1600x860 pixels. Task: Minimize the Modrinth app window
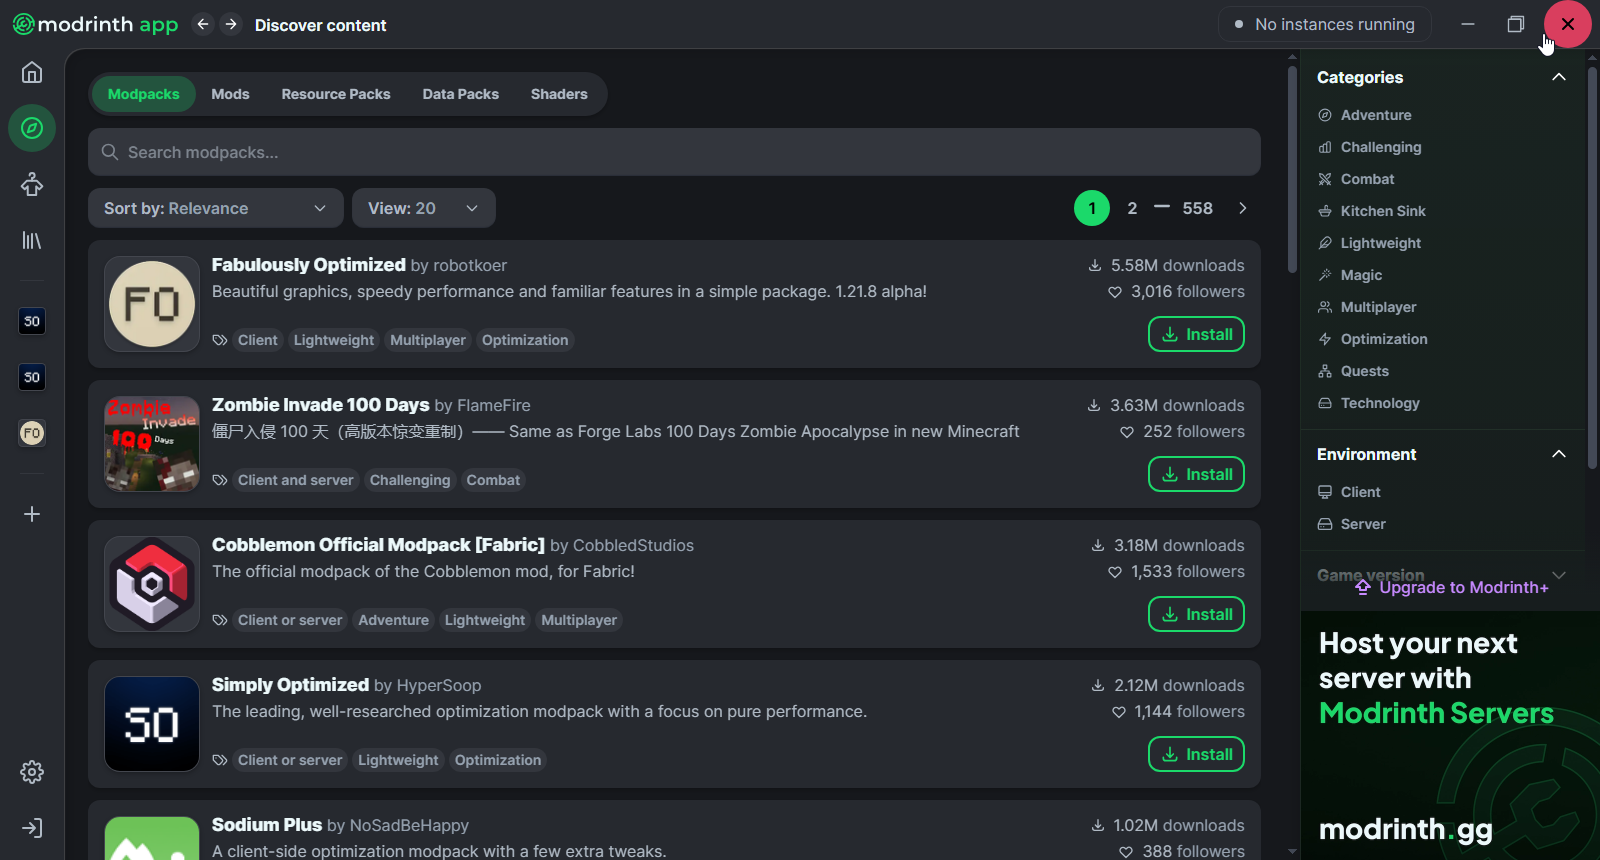point(1468,24)
